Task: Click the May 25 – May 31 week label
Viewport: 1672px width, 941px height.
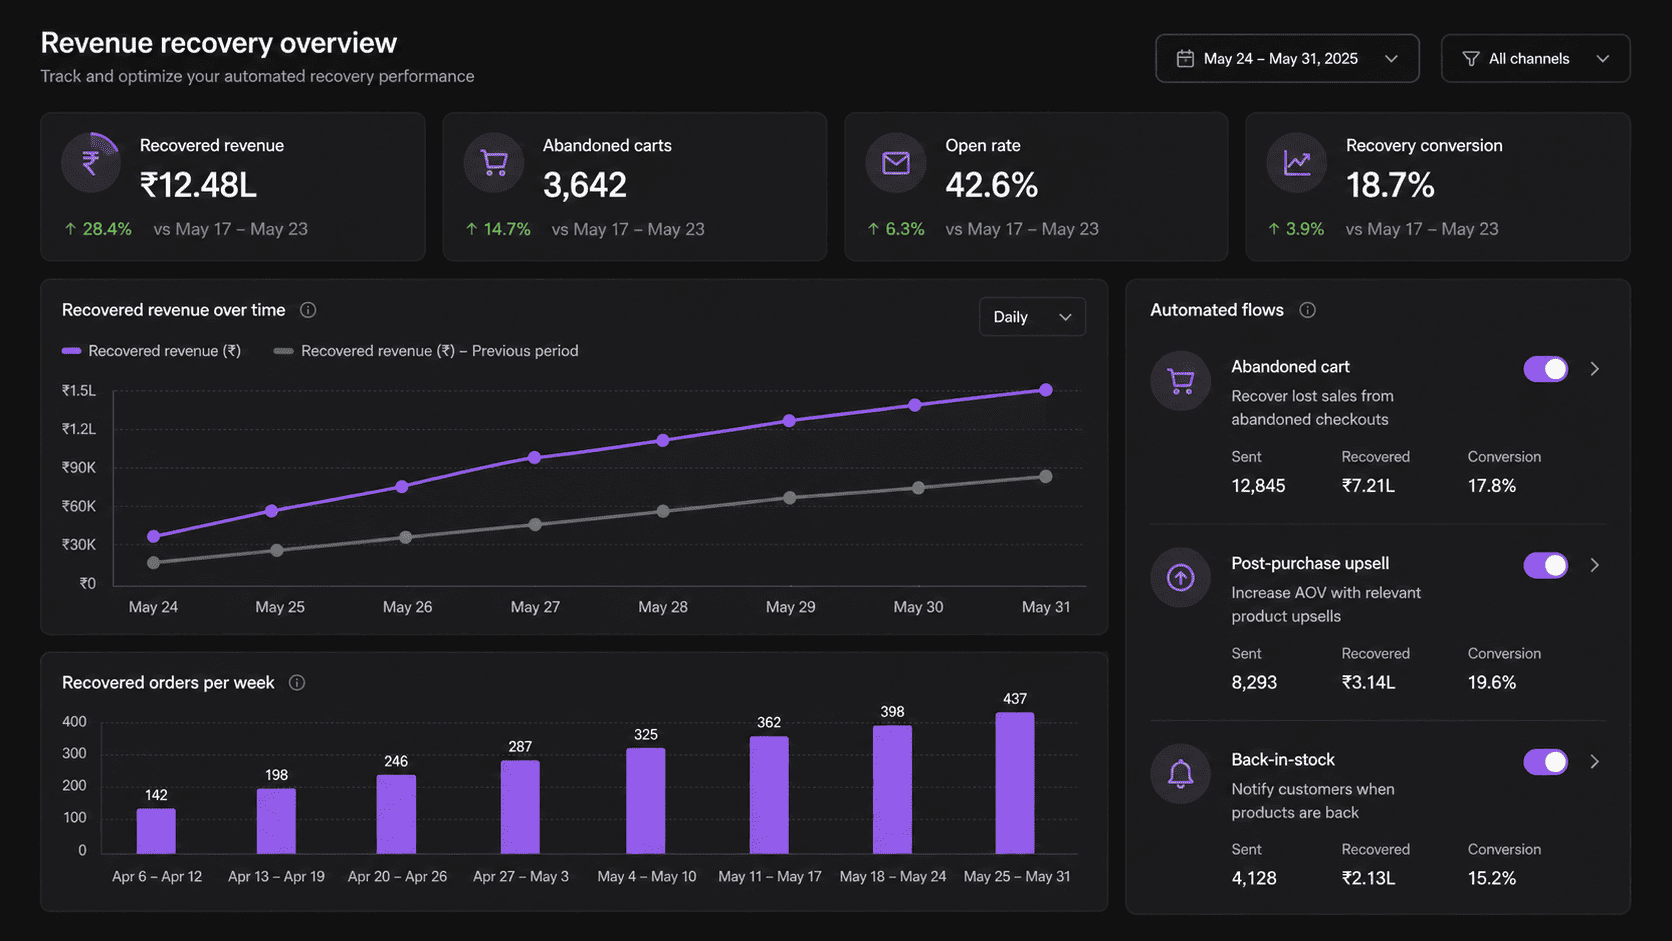Action: 1017,877
